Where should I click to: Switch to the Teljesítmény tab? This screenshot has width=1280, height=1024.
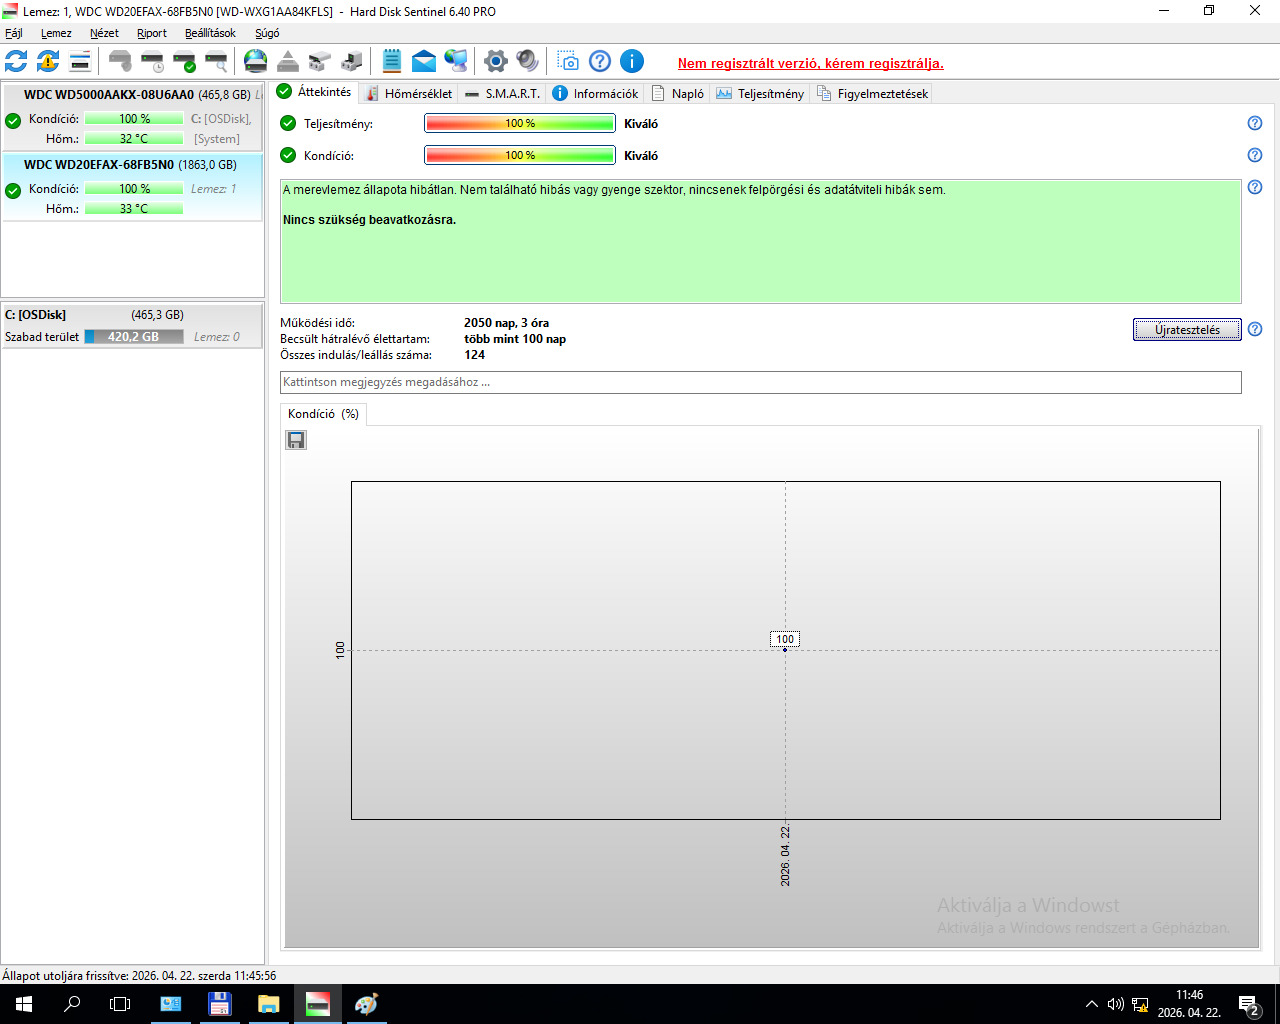760,93
